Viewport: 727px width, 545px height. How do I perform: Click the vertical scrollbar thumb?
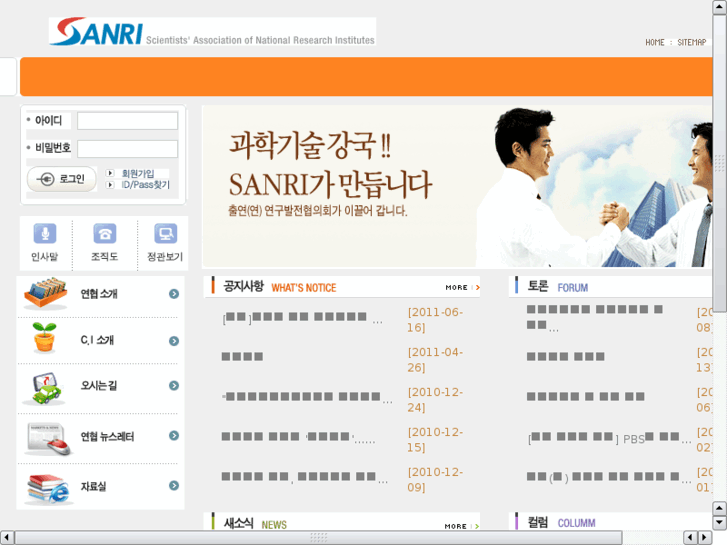tap(719, 163)
